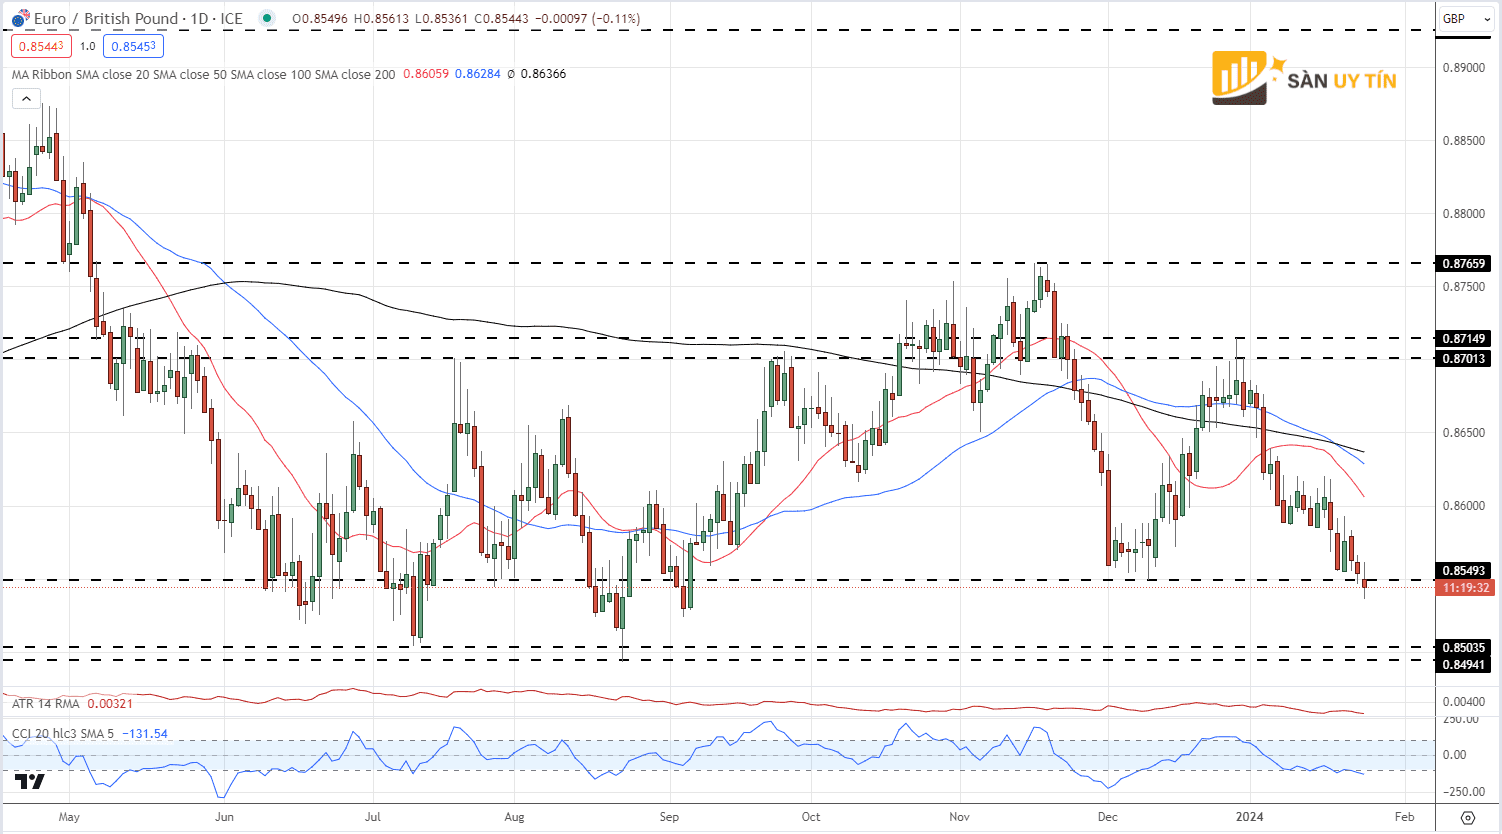The height and width of the screenshot is (834, 1502).
Task: Select the MA Ribbon indicator legend
Action: [x=203, y=74]
